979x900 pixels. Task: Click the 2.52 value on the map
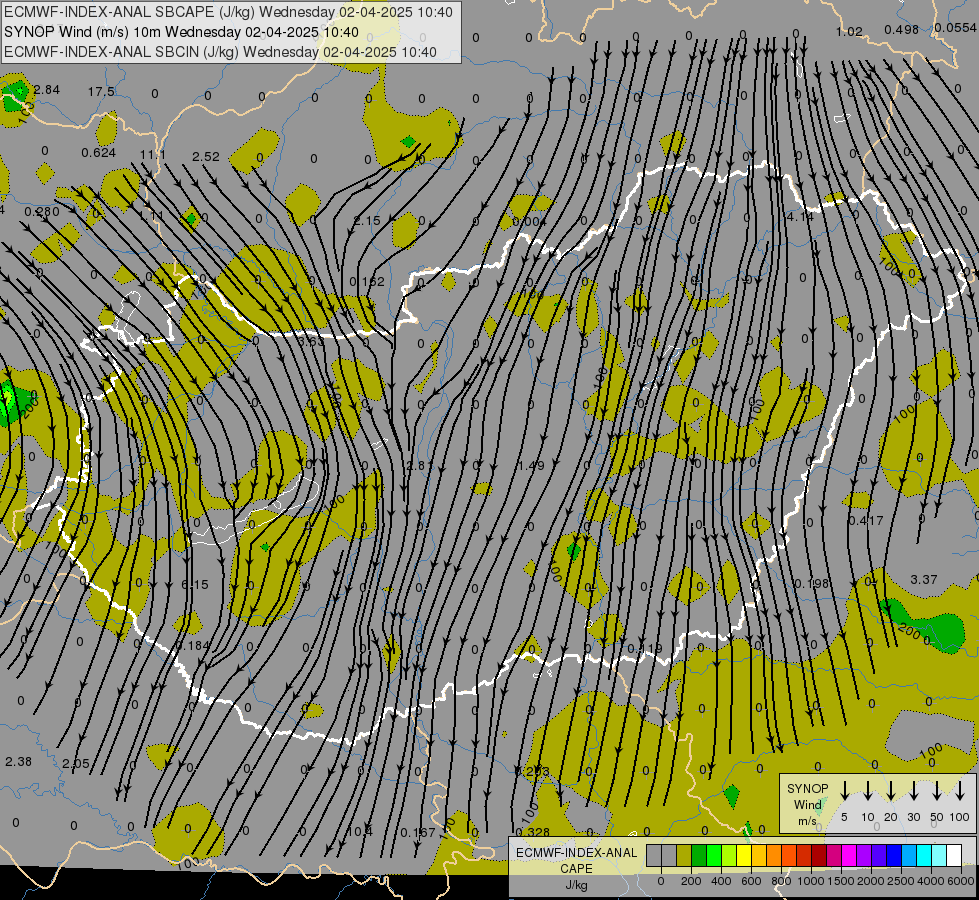click(205, 157)
